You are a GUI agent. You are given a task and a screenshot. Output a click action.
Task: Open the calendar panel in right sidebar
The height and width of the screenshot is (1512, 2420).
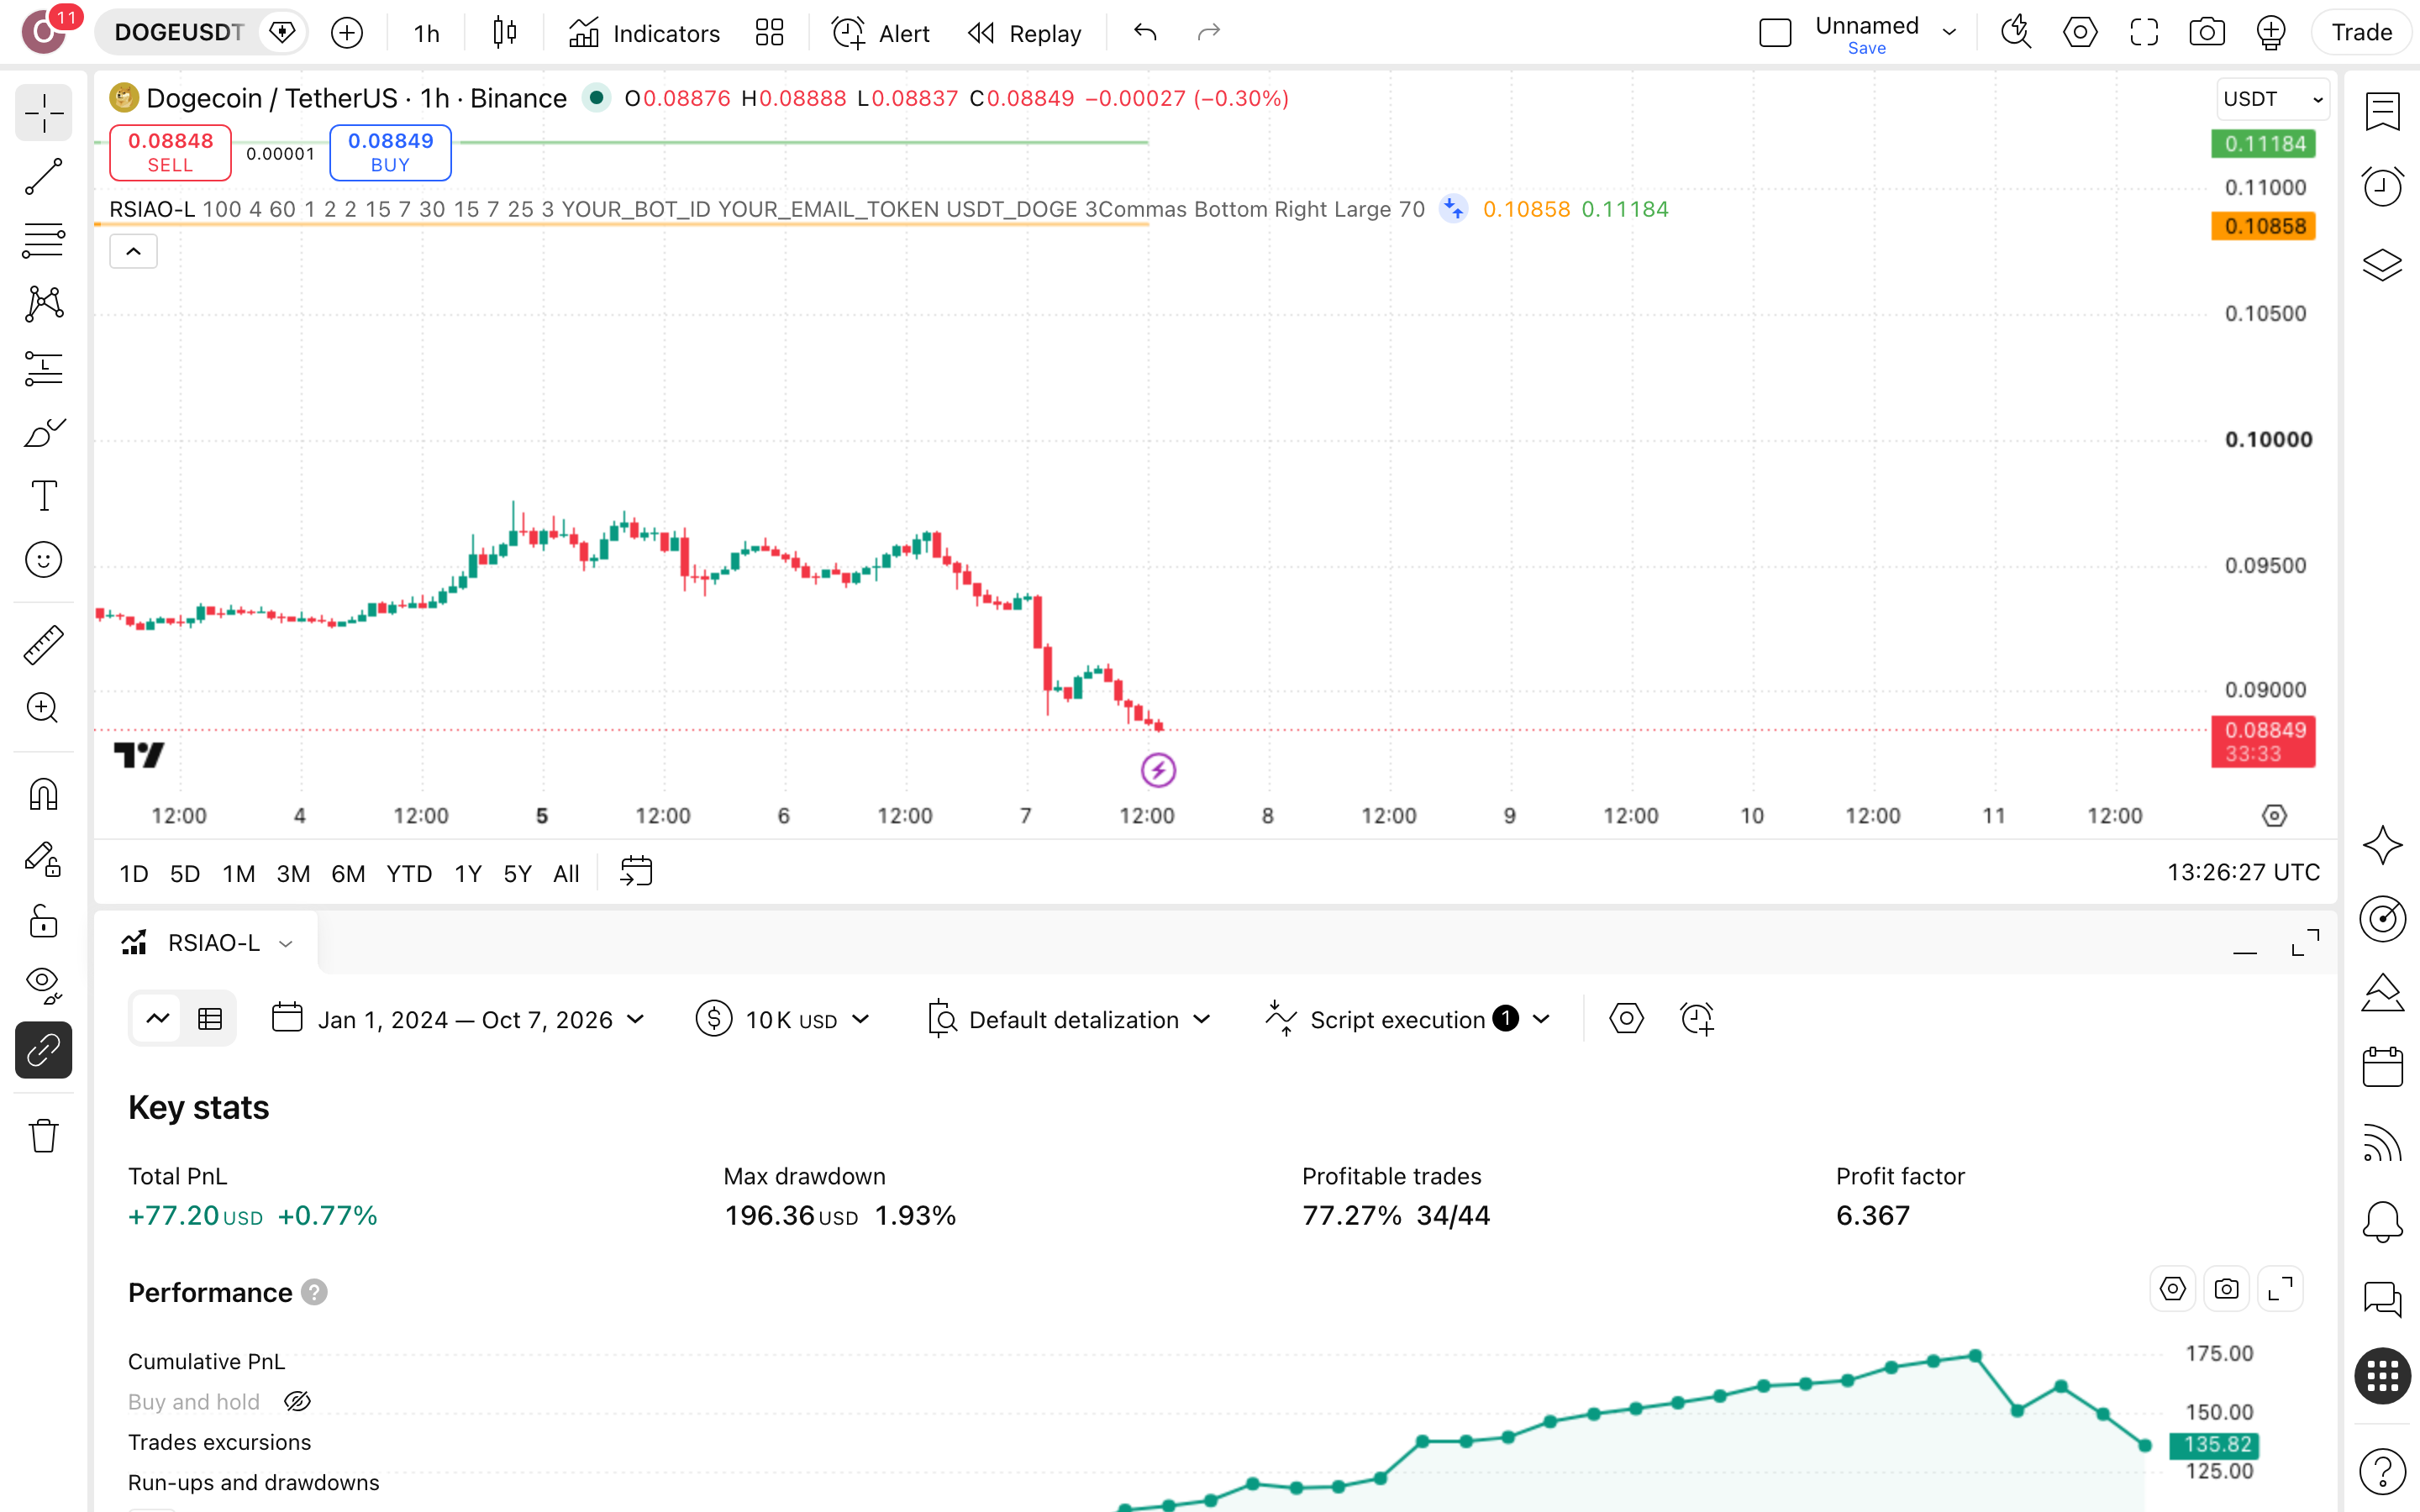(x=2383, y=1067)
